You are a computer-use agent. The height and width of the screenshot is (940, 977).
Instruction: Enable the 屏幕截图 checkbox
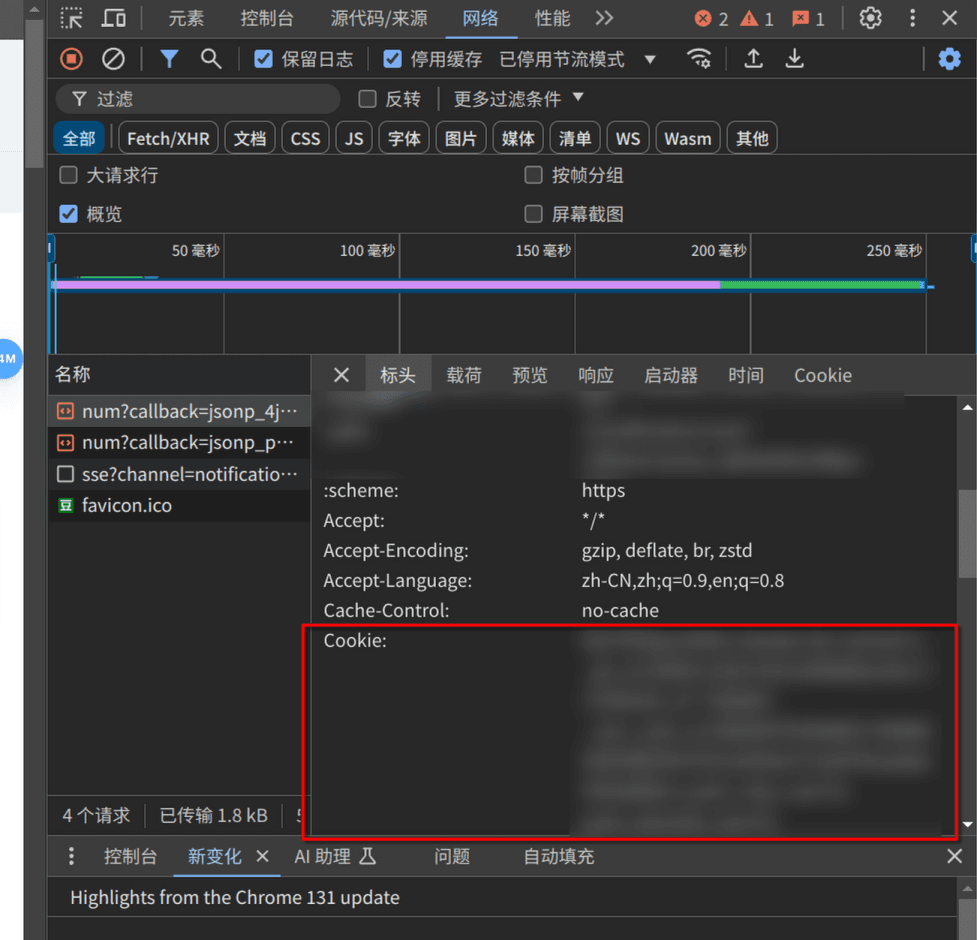point(534,214)
